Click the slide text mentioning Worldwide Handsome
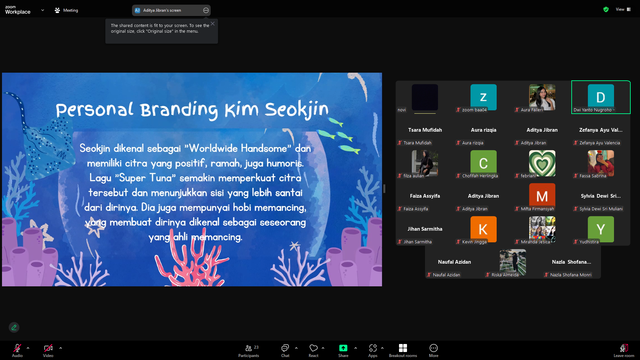Screen dimensions: 640x360 pos(195,148)
